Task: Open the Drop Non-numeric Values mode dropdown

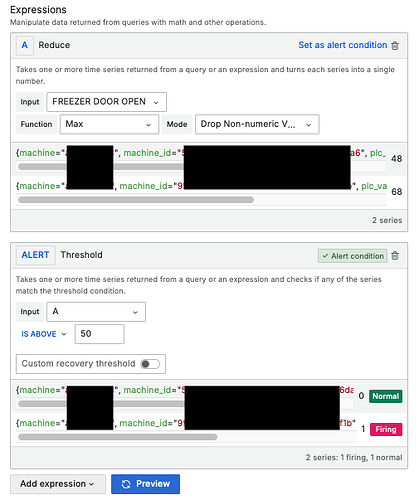Action: click(257, 124)
